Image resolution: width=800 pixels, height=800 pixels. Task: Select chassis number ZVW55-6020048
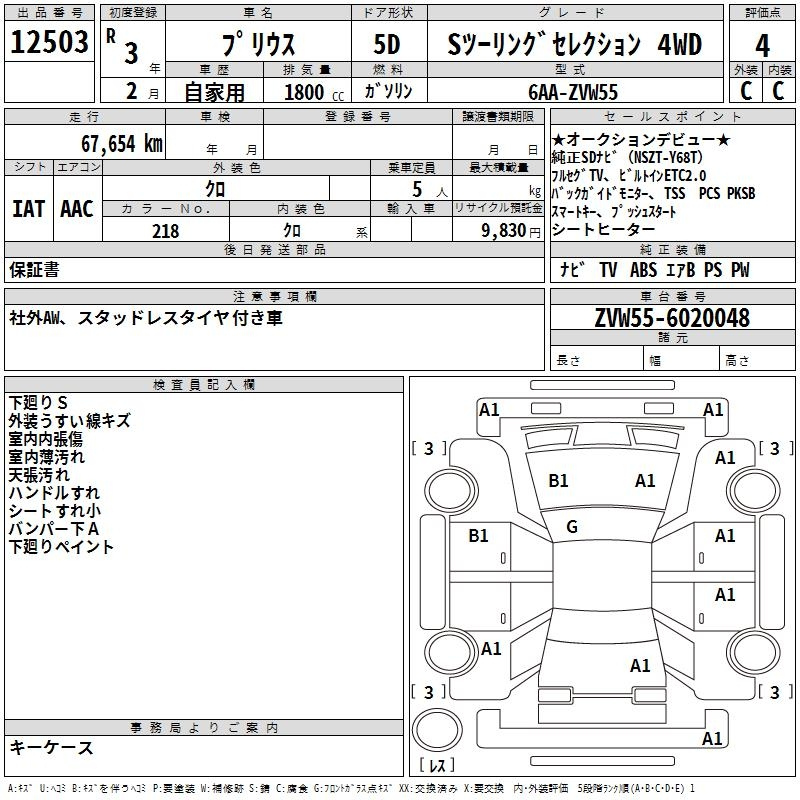pyautogui.click(x=671, y=318)
